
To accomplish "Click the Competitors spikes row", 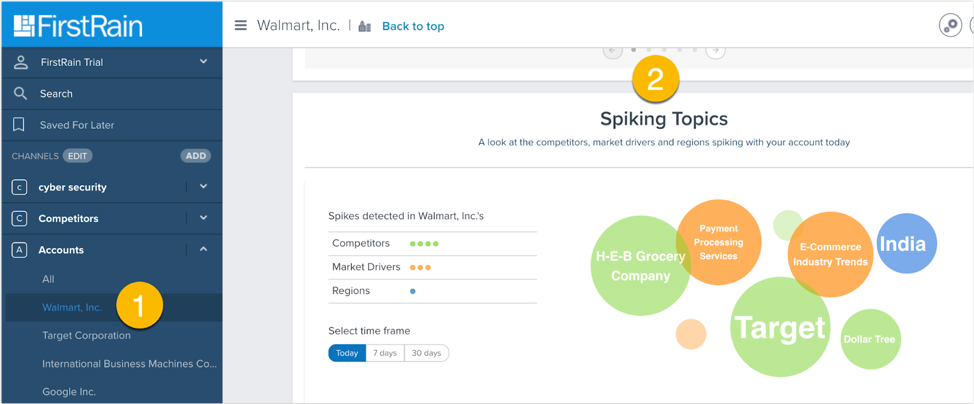I will point(432,244).
